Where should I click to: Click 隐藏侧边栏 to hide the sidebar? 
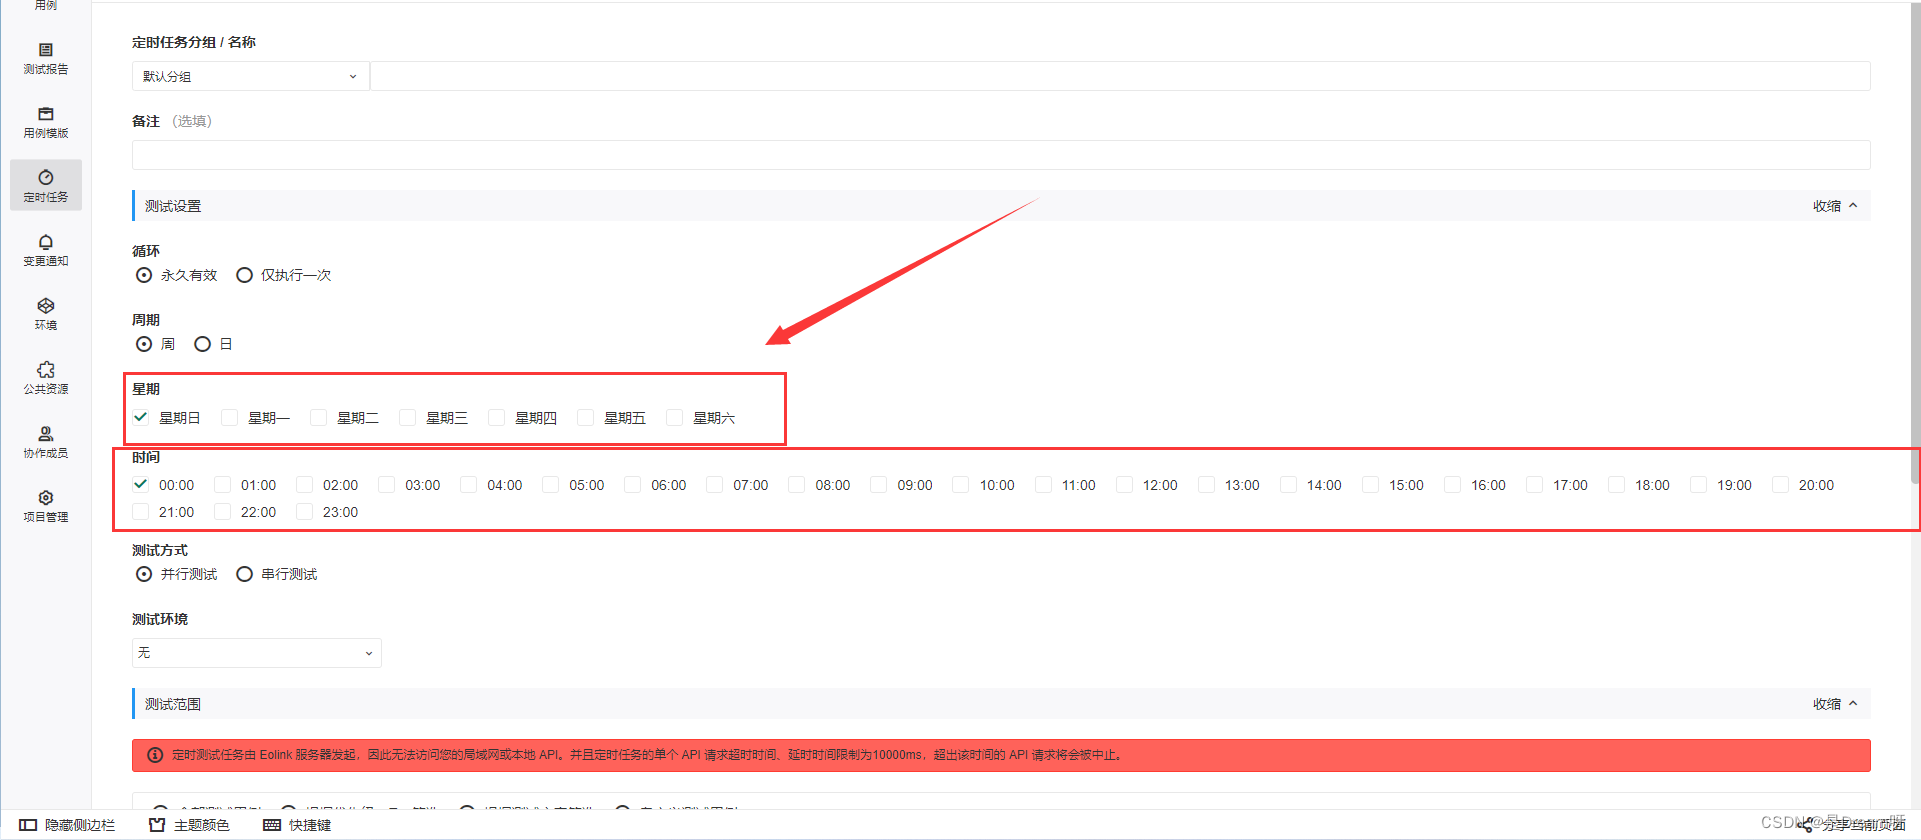click(x=67, y=825)
